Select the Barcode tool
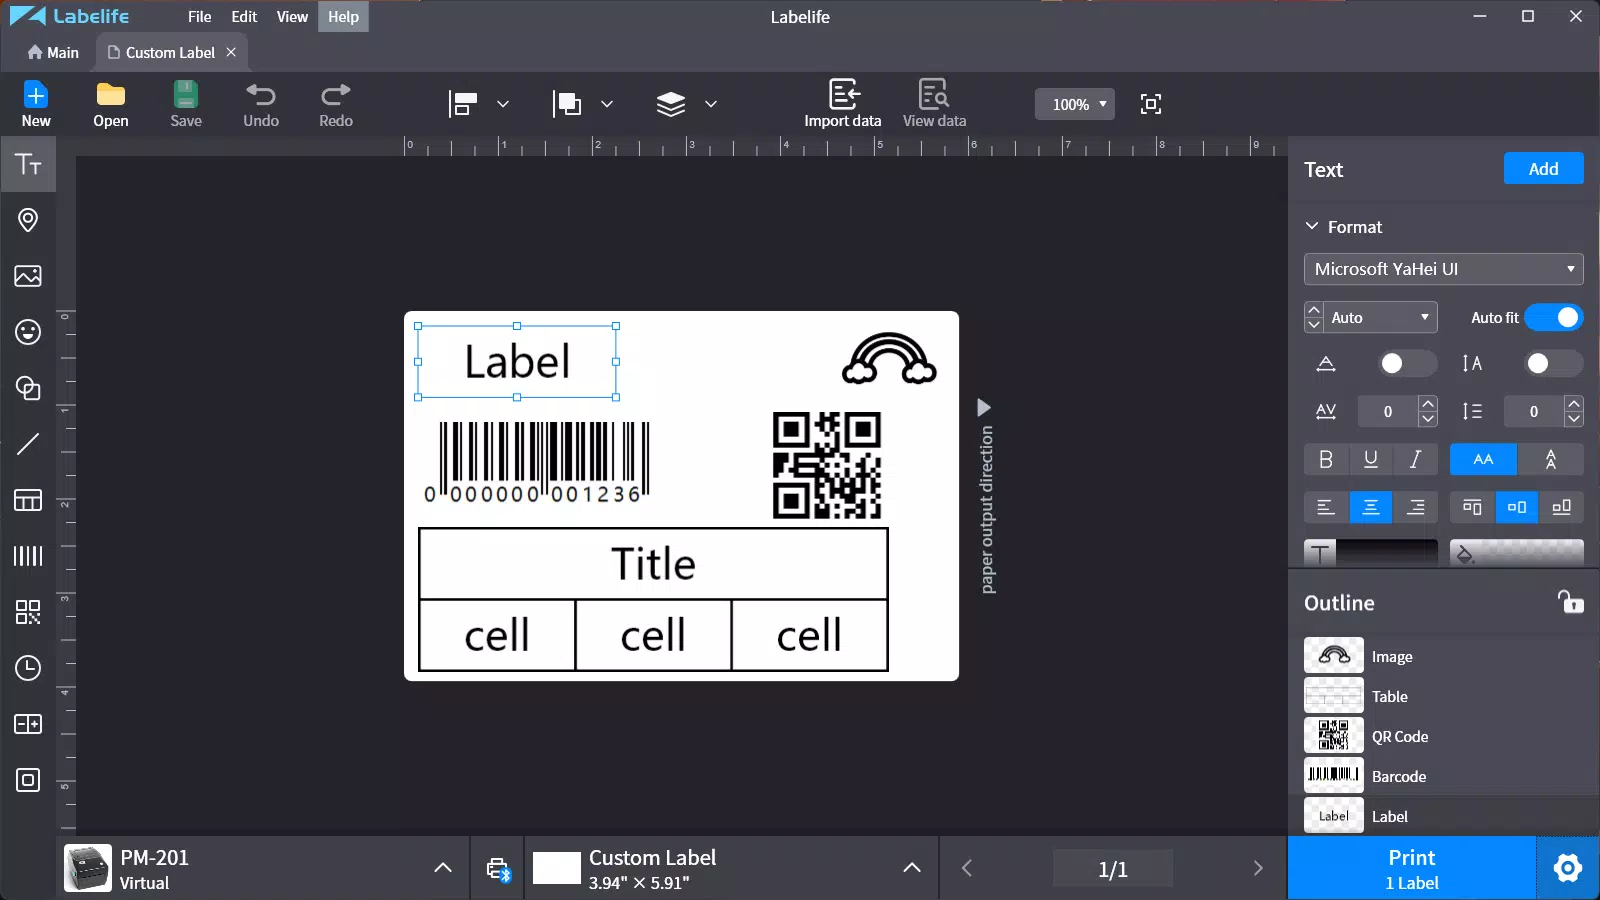The width and height of the screenshot is (1600, 900). [x=28, y=556]
